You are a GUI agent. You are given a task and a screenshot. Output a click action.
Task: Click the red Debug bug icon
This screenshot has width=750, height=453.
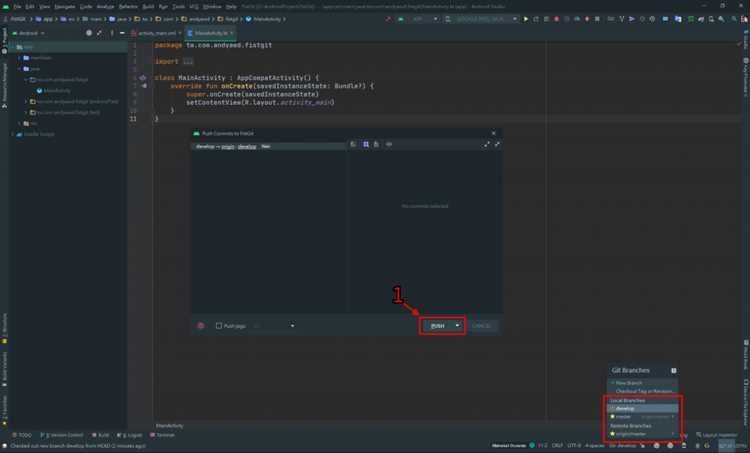[x=556, y=19]
